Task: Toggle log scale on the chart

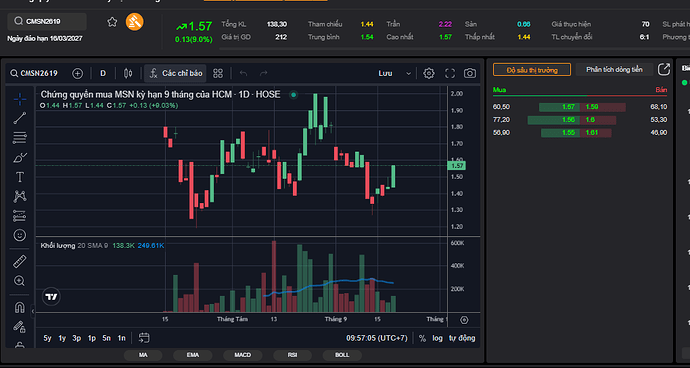Action: click(x=437, y=338)
